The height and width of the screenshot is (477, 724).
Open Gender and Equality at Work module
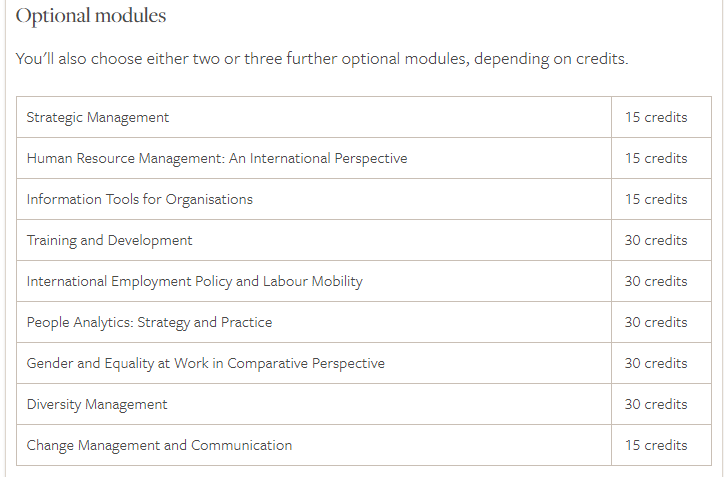[206, 363]
